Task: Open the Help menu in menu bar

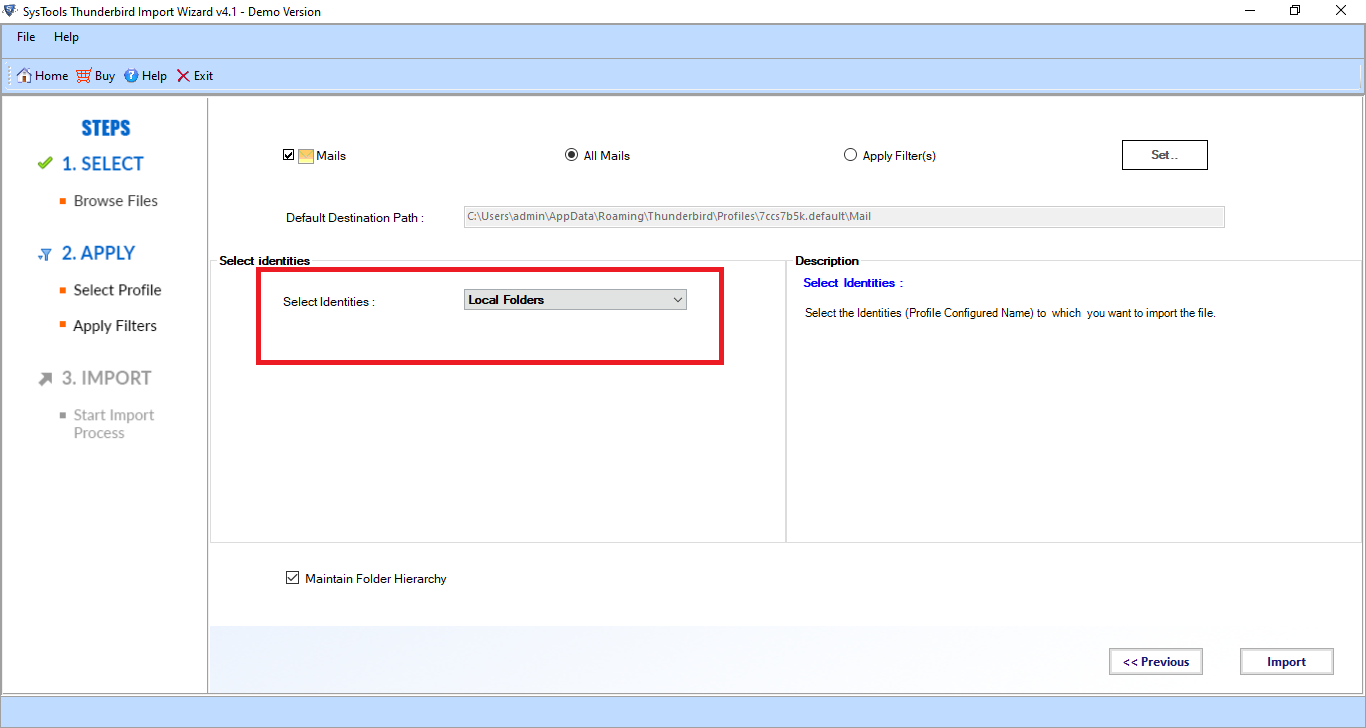Action: click(66, 37)
